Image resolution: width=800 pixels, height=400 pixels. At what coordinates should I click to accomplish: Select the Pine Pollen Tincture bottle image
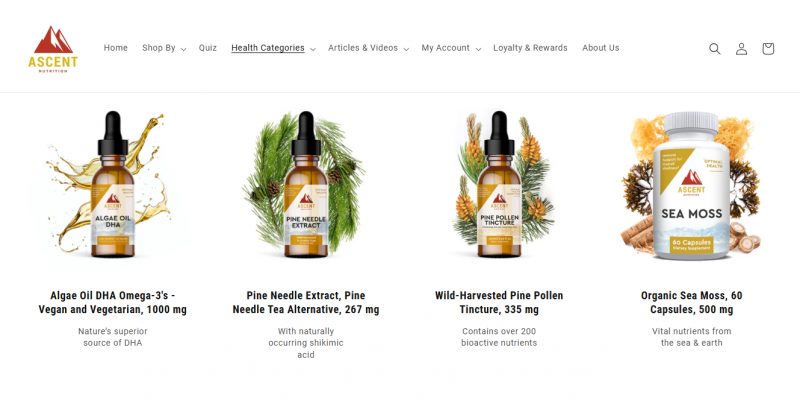(499, 185)
